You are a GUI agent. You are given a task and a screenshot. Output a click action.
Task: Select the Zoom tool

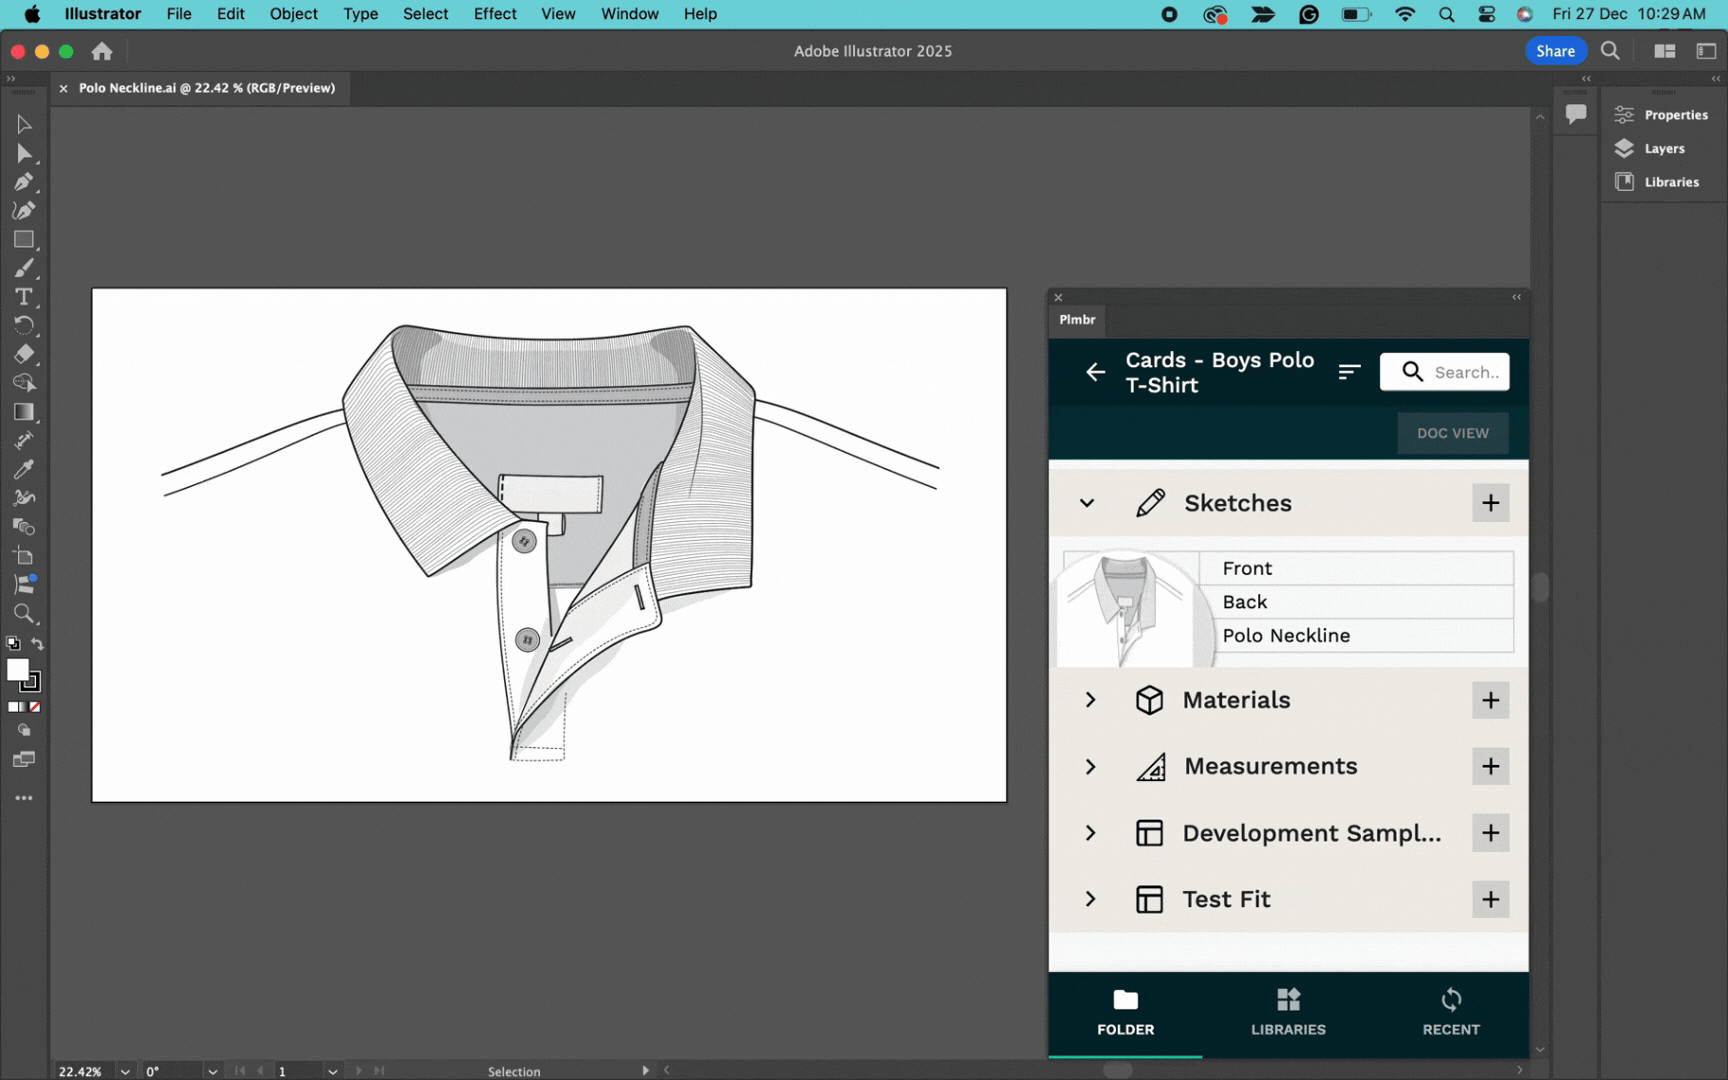coord(23,613)
